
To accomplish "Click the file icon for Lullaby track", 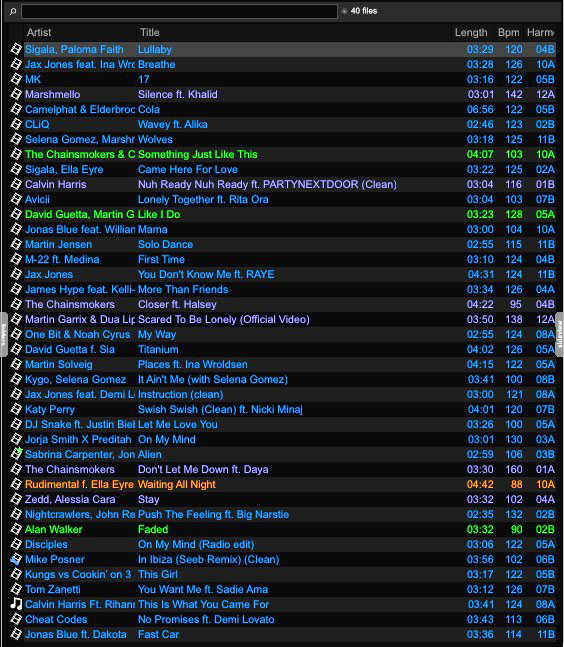I will (x=16, y=49).
